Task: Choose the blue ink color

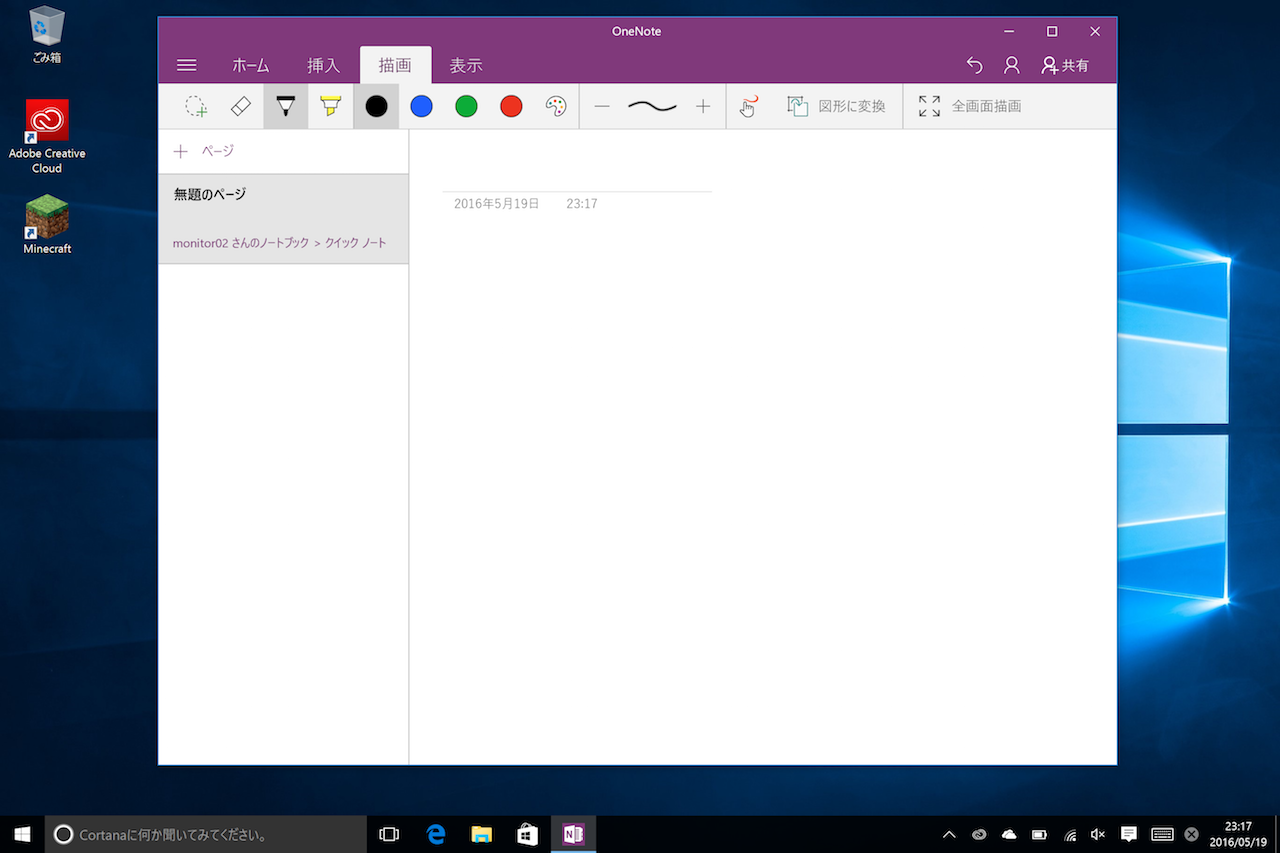Action: (x=421, y=106)
